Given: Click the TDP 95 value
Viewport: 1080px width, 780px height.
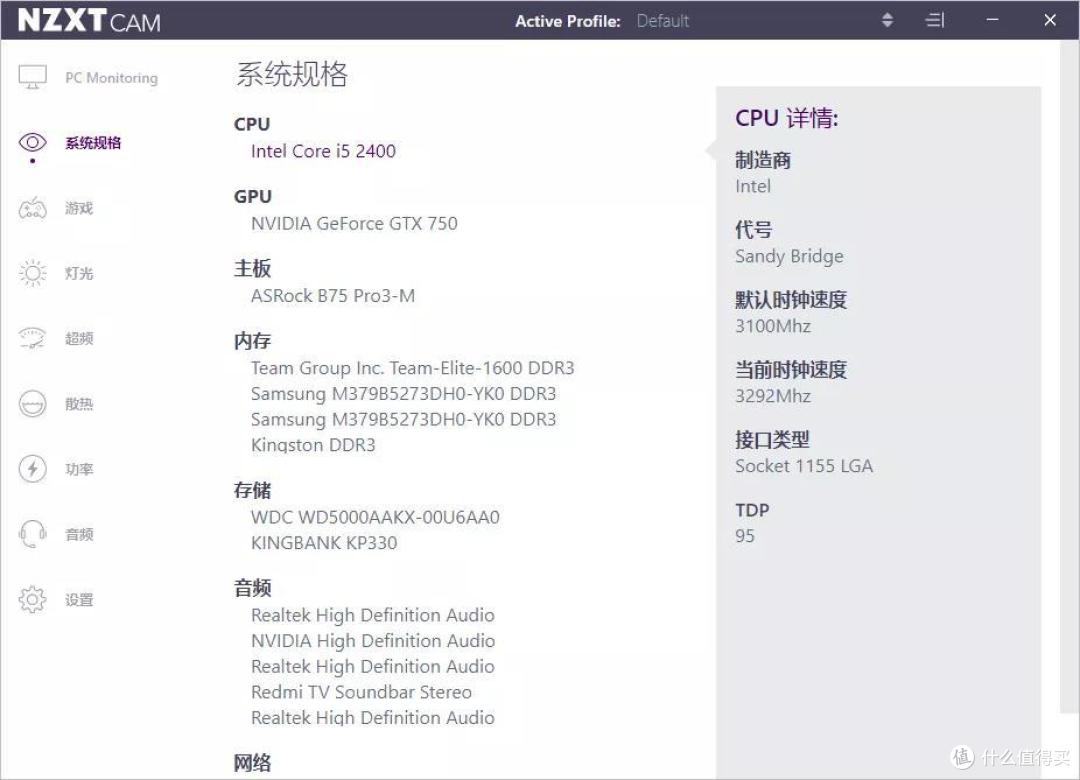Looking at the screenshot, I should coord(745,535).
